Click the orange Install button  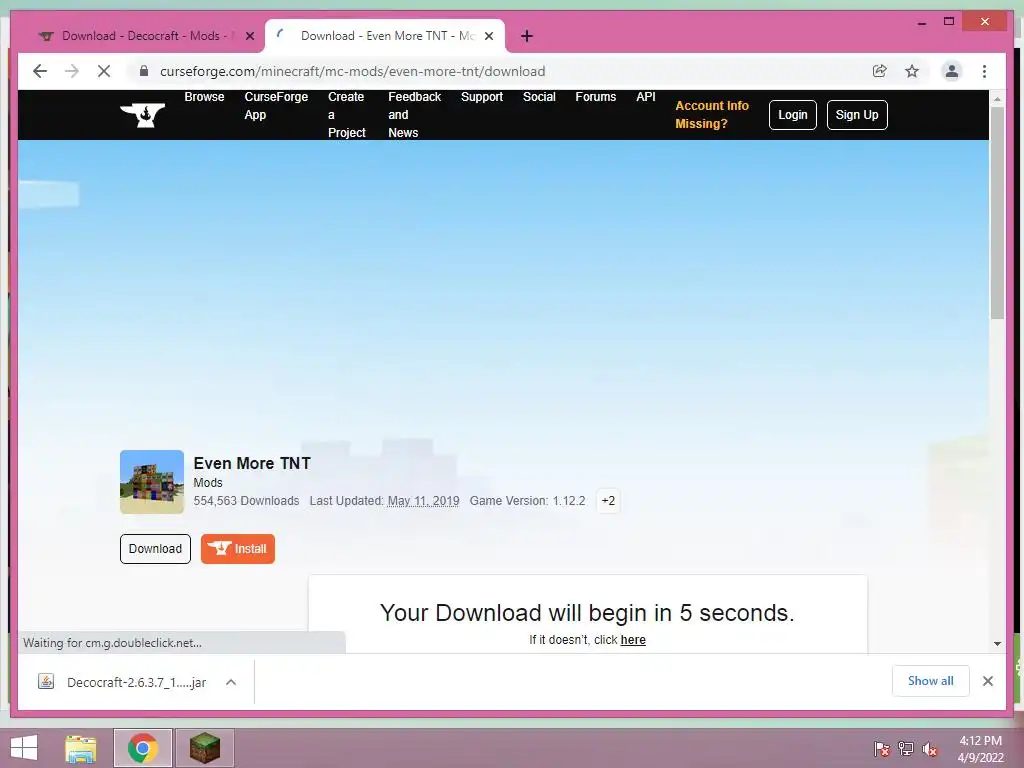(238, 549)
